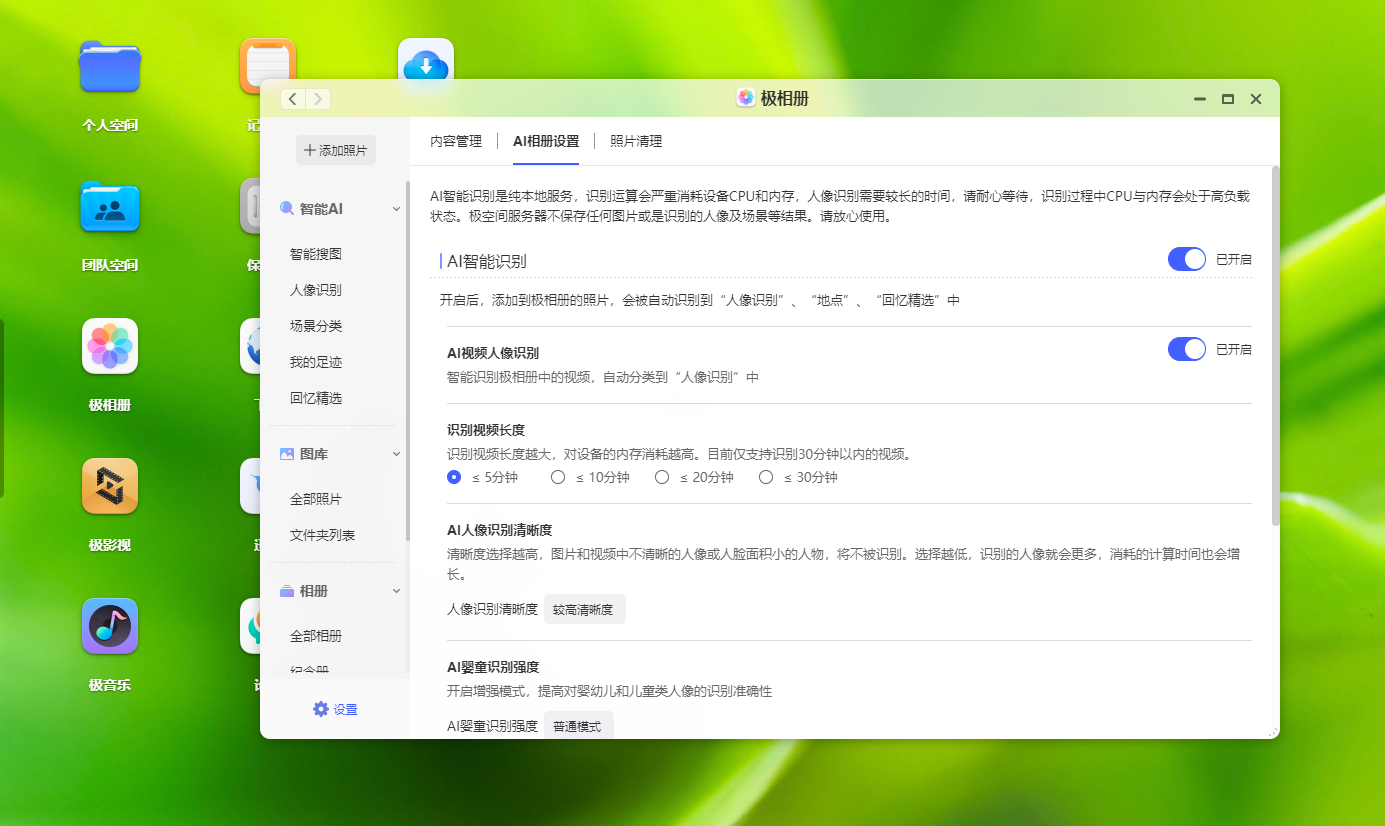
Task: Click the settings gear icon at sidebar bottom
Action: click(x=321, y=709)
